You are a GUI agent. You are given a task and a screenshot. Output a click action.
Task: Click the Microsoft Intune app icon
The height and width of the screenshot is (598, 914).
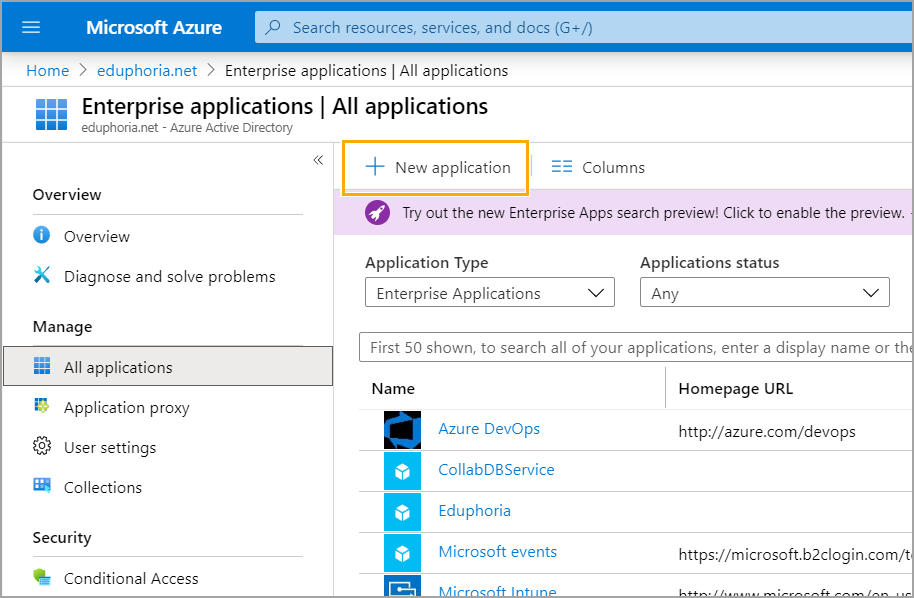point(402,586)
